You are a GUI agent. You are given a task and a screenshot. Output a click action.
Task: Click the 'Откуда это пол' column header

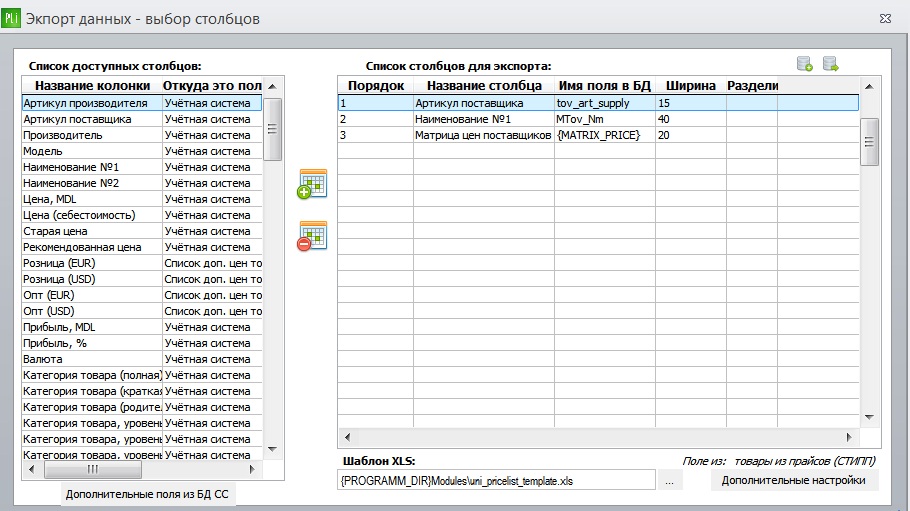tap(212, 85)
